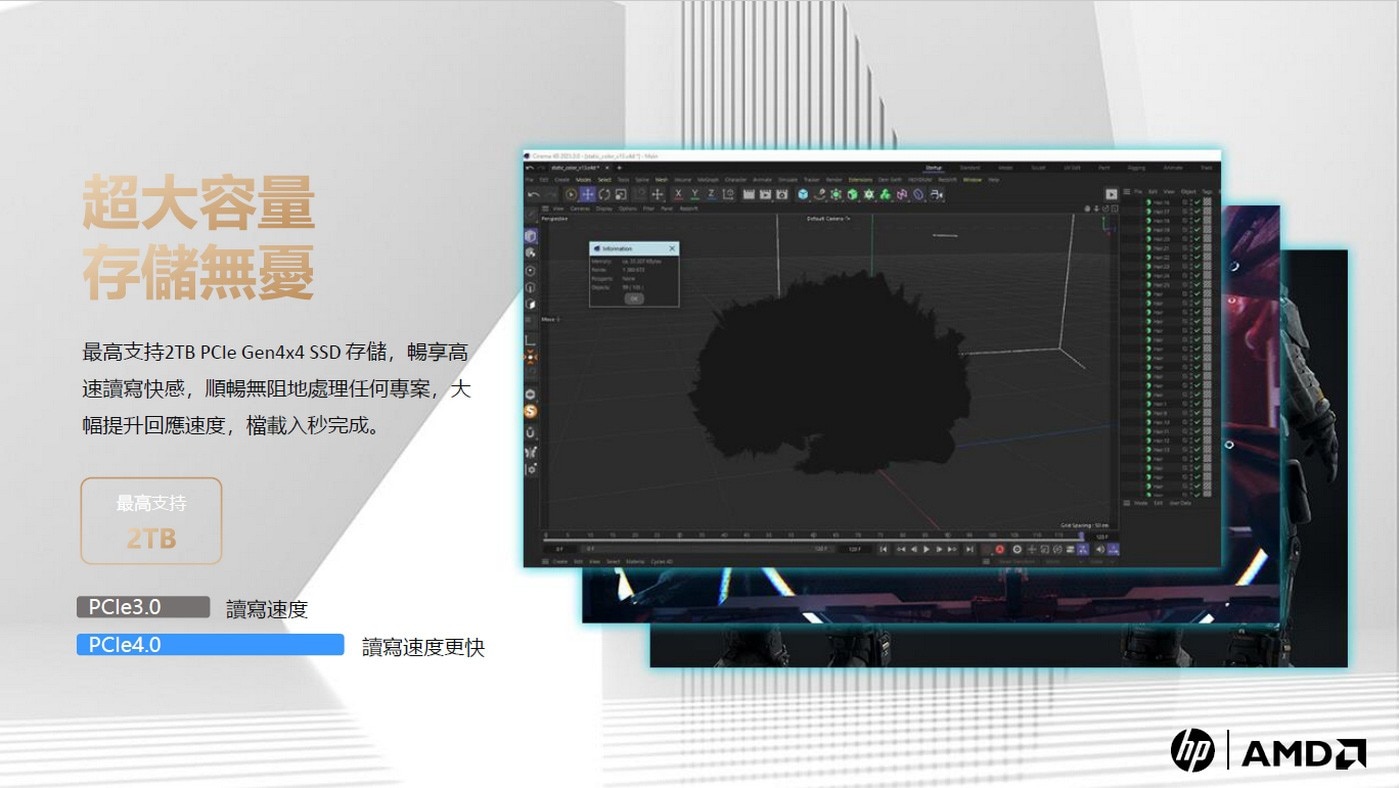1400x788 pixels.
Task: Open the File menu in Cinema 4D
Action: tap(529, 180)
